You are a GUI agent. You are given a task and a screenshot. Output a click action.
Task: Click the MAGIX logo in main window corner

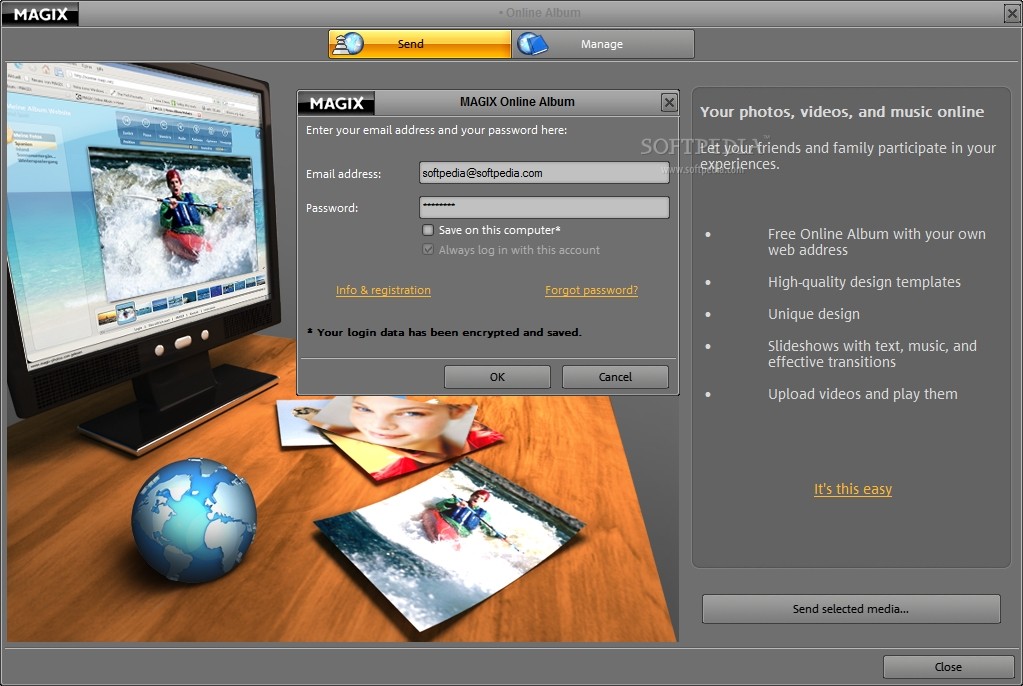[x=40, y=14]
